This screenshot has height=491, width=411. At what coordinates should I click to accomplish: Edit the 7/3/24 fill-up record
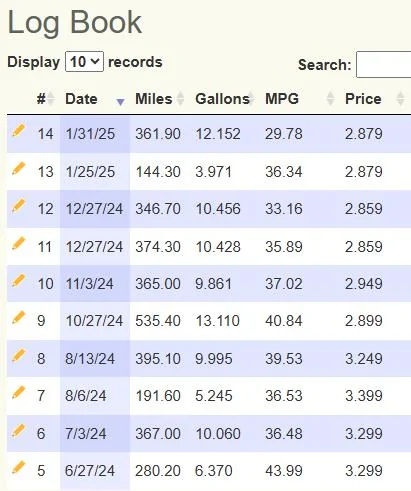point(19,430)
